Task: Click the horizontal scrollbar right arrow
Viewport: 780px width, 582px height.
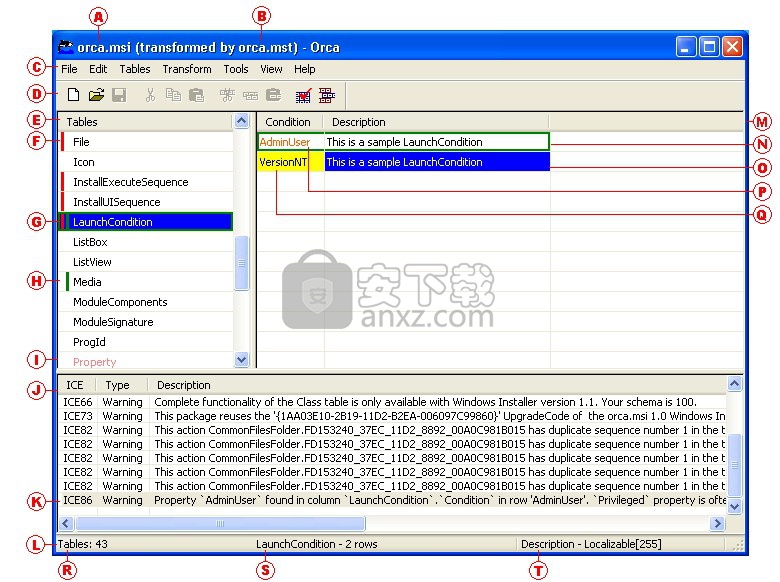Action: click(717, 523)
